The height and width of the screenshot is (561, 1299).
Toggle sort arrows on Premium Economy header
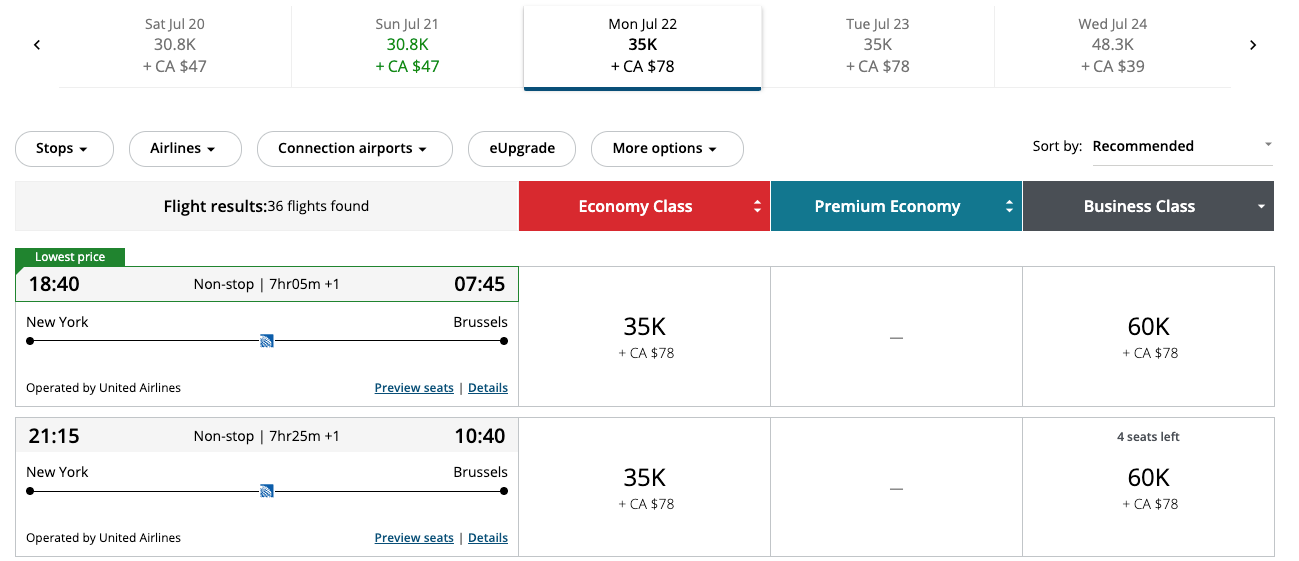pos(1009,207)
